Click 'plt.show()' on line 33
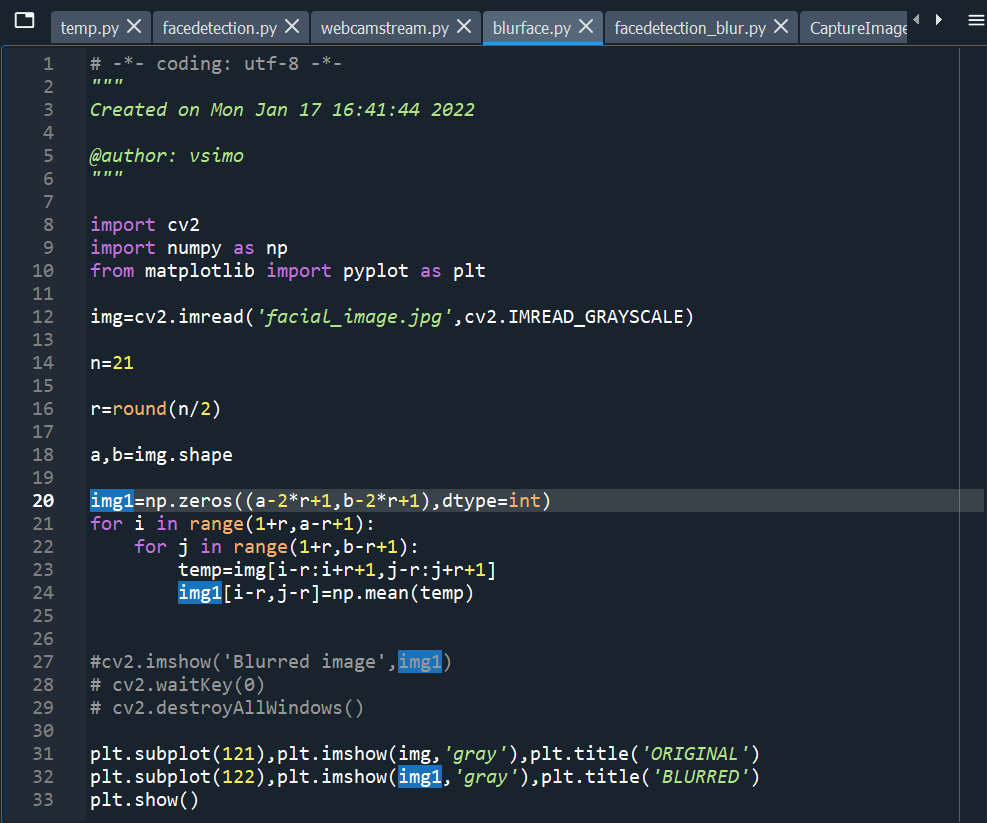 click(145, 800)
